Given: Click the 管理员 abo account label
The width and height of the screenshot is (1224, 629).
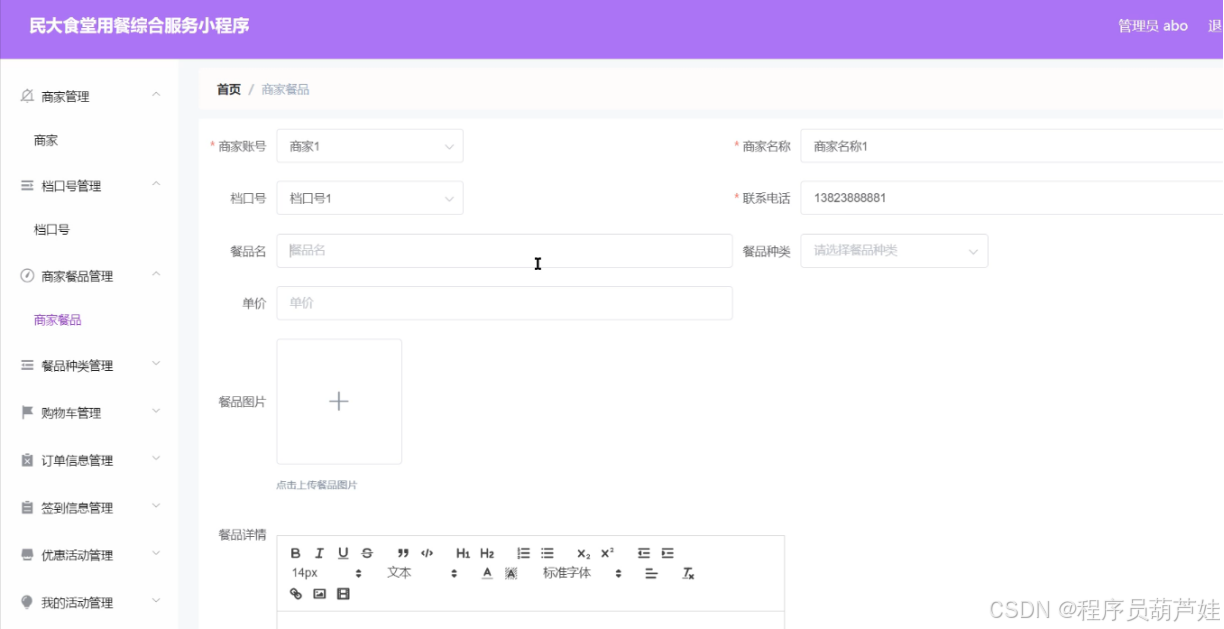Looking at the screenshot, I should pos(1153,26).
